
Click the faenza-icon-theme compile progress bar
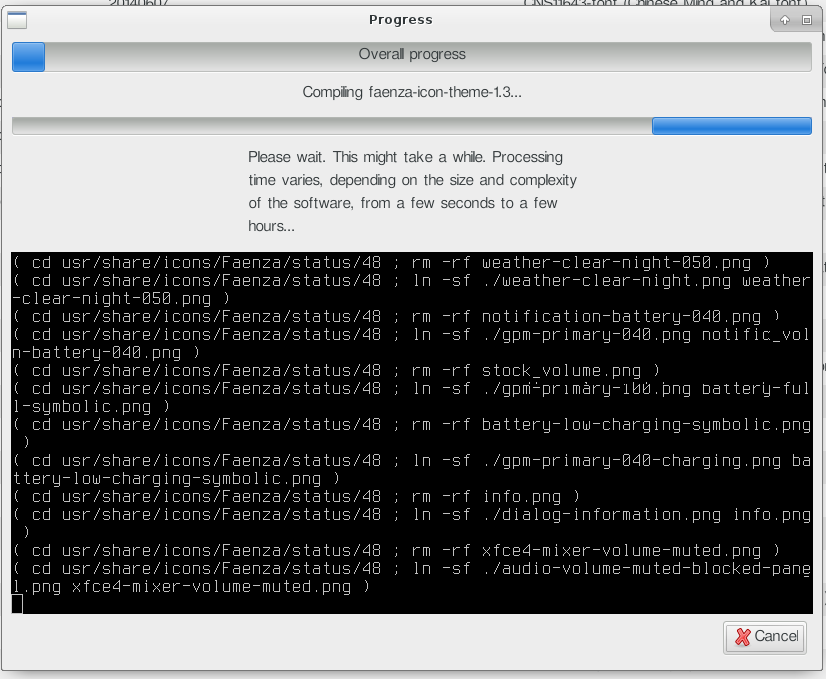pos(411,126)
